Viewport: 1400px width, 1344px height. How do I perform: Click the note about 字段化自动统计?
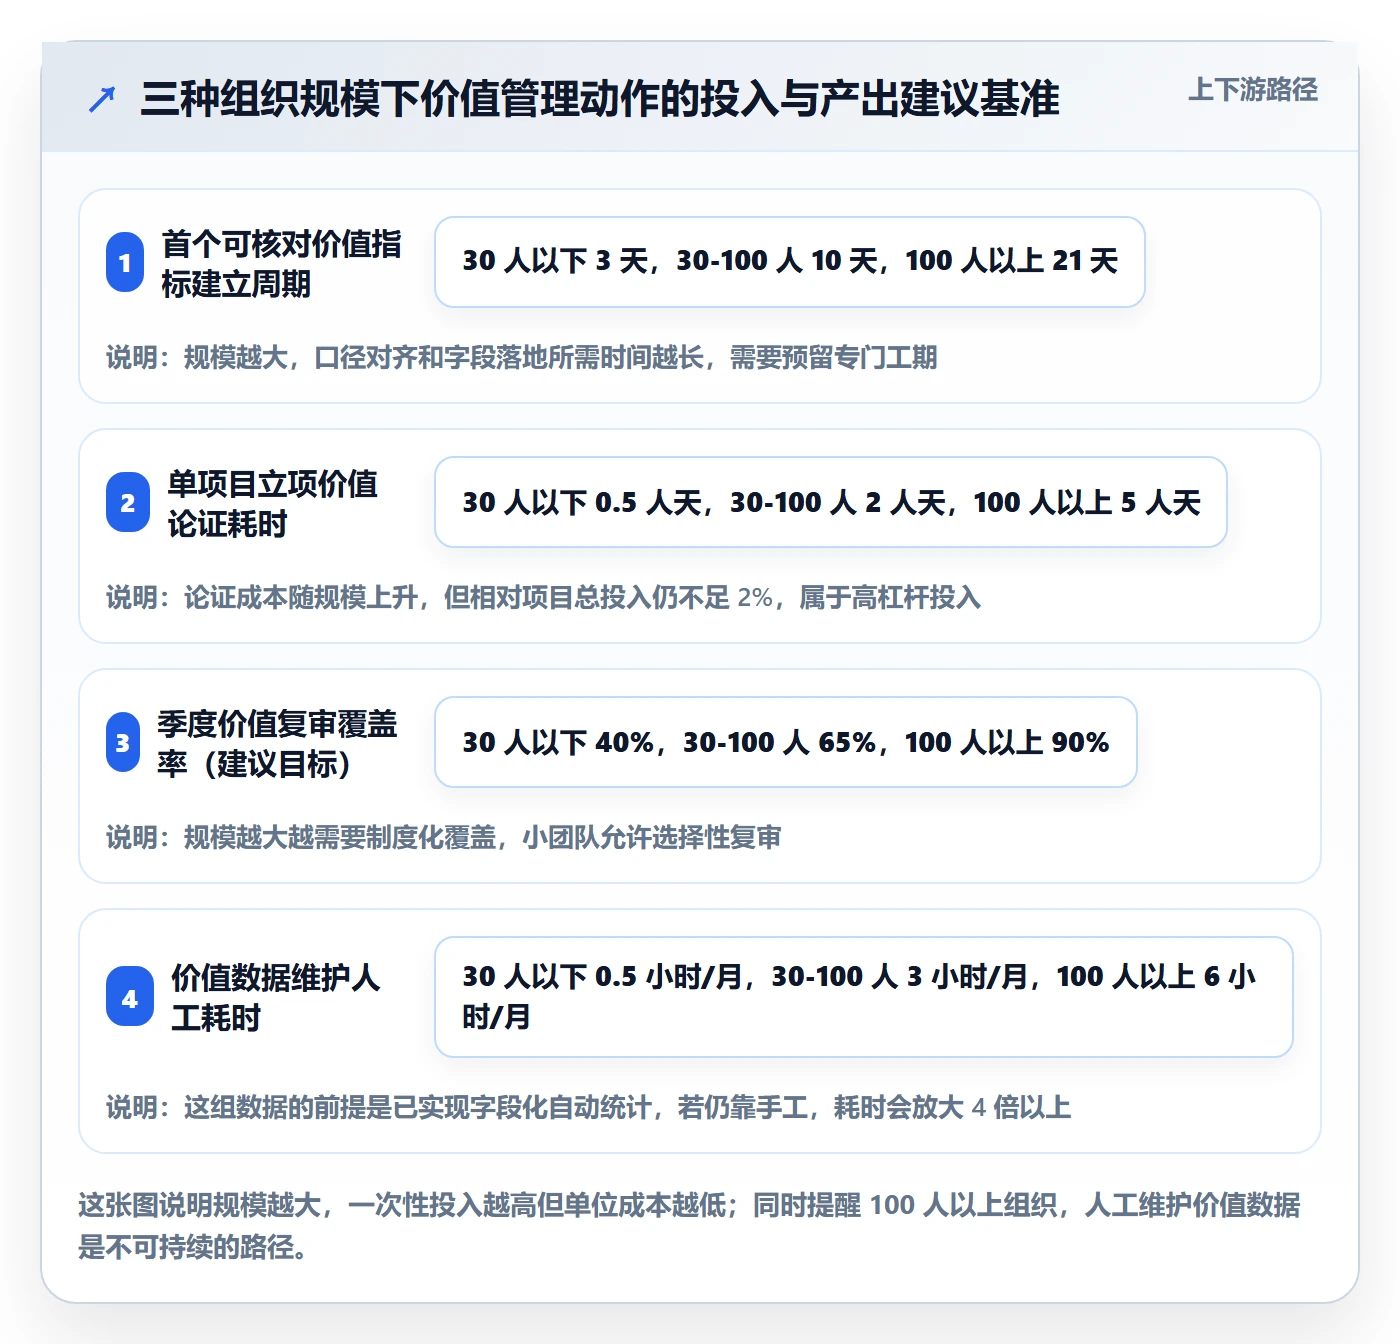[x=588, y=1107]
